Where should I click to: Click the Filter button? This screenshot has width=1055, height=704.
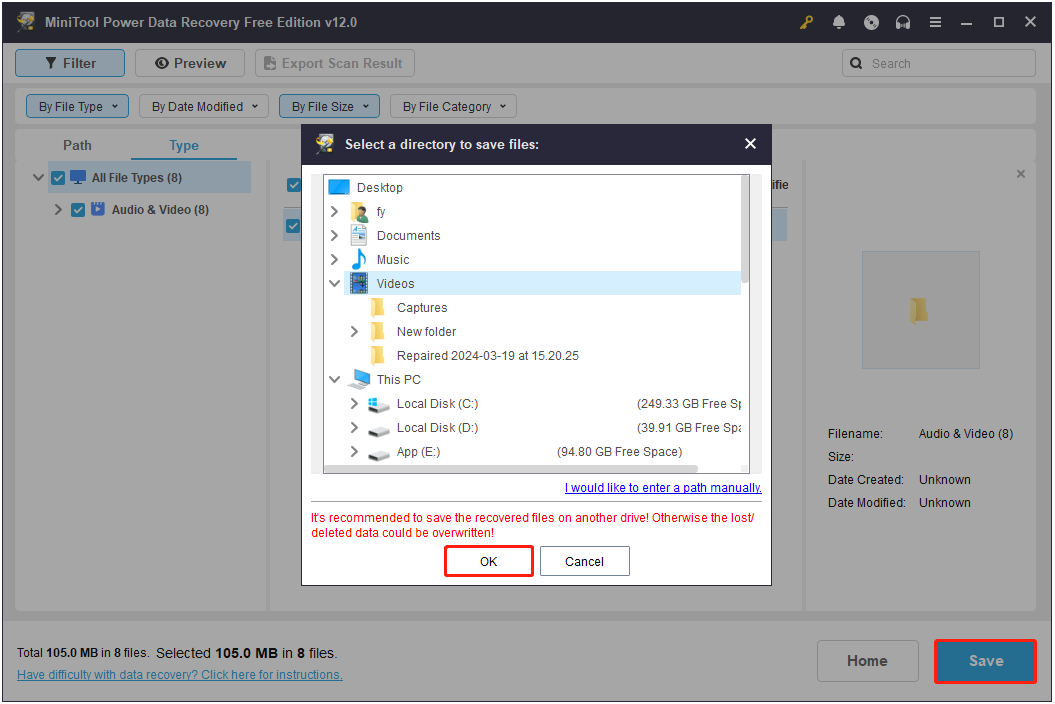pos(70,63)
